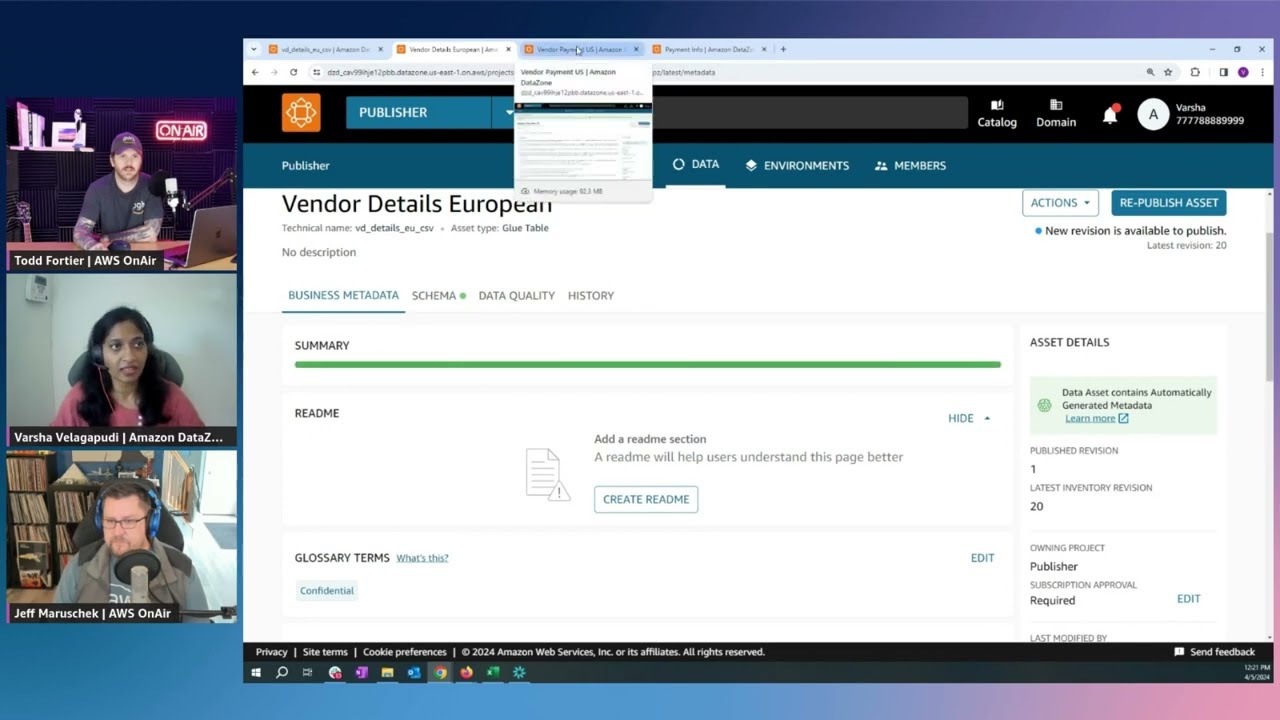Open Cookie preferences in footer
1280x720 pixels.
point(405,652)
